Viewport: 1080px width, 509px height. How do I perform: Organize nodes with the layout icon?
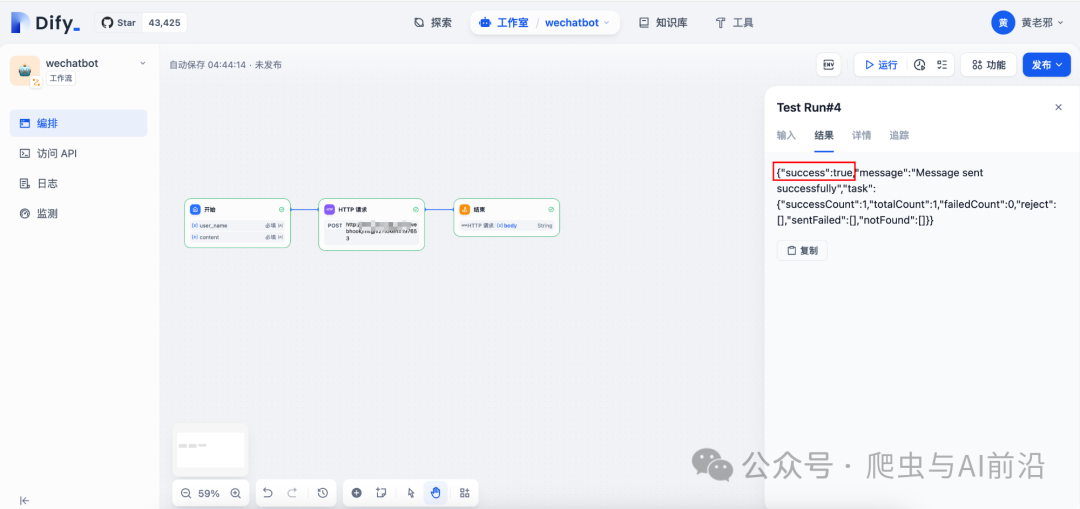click(x=464, y=493)
